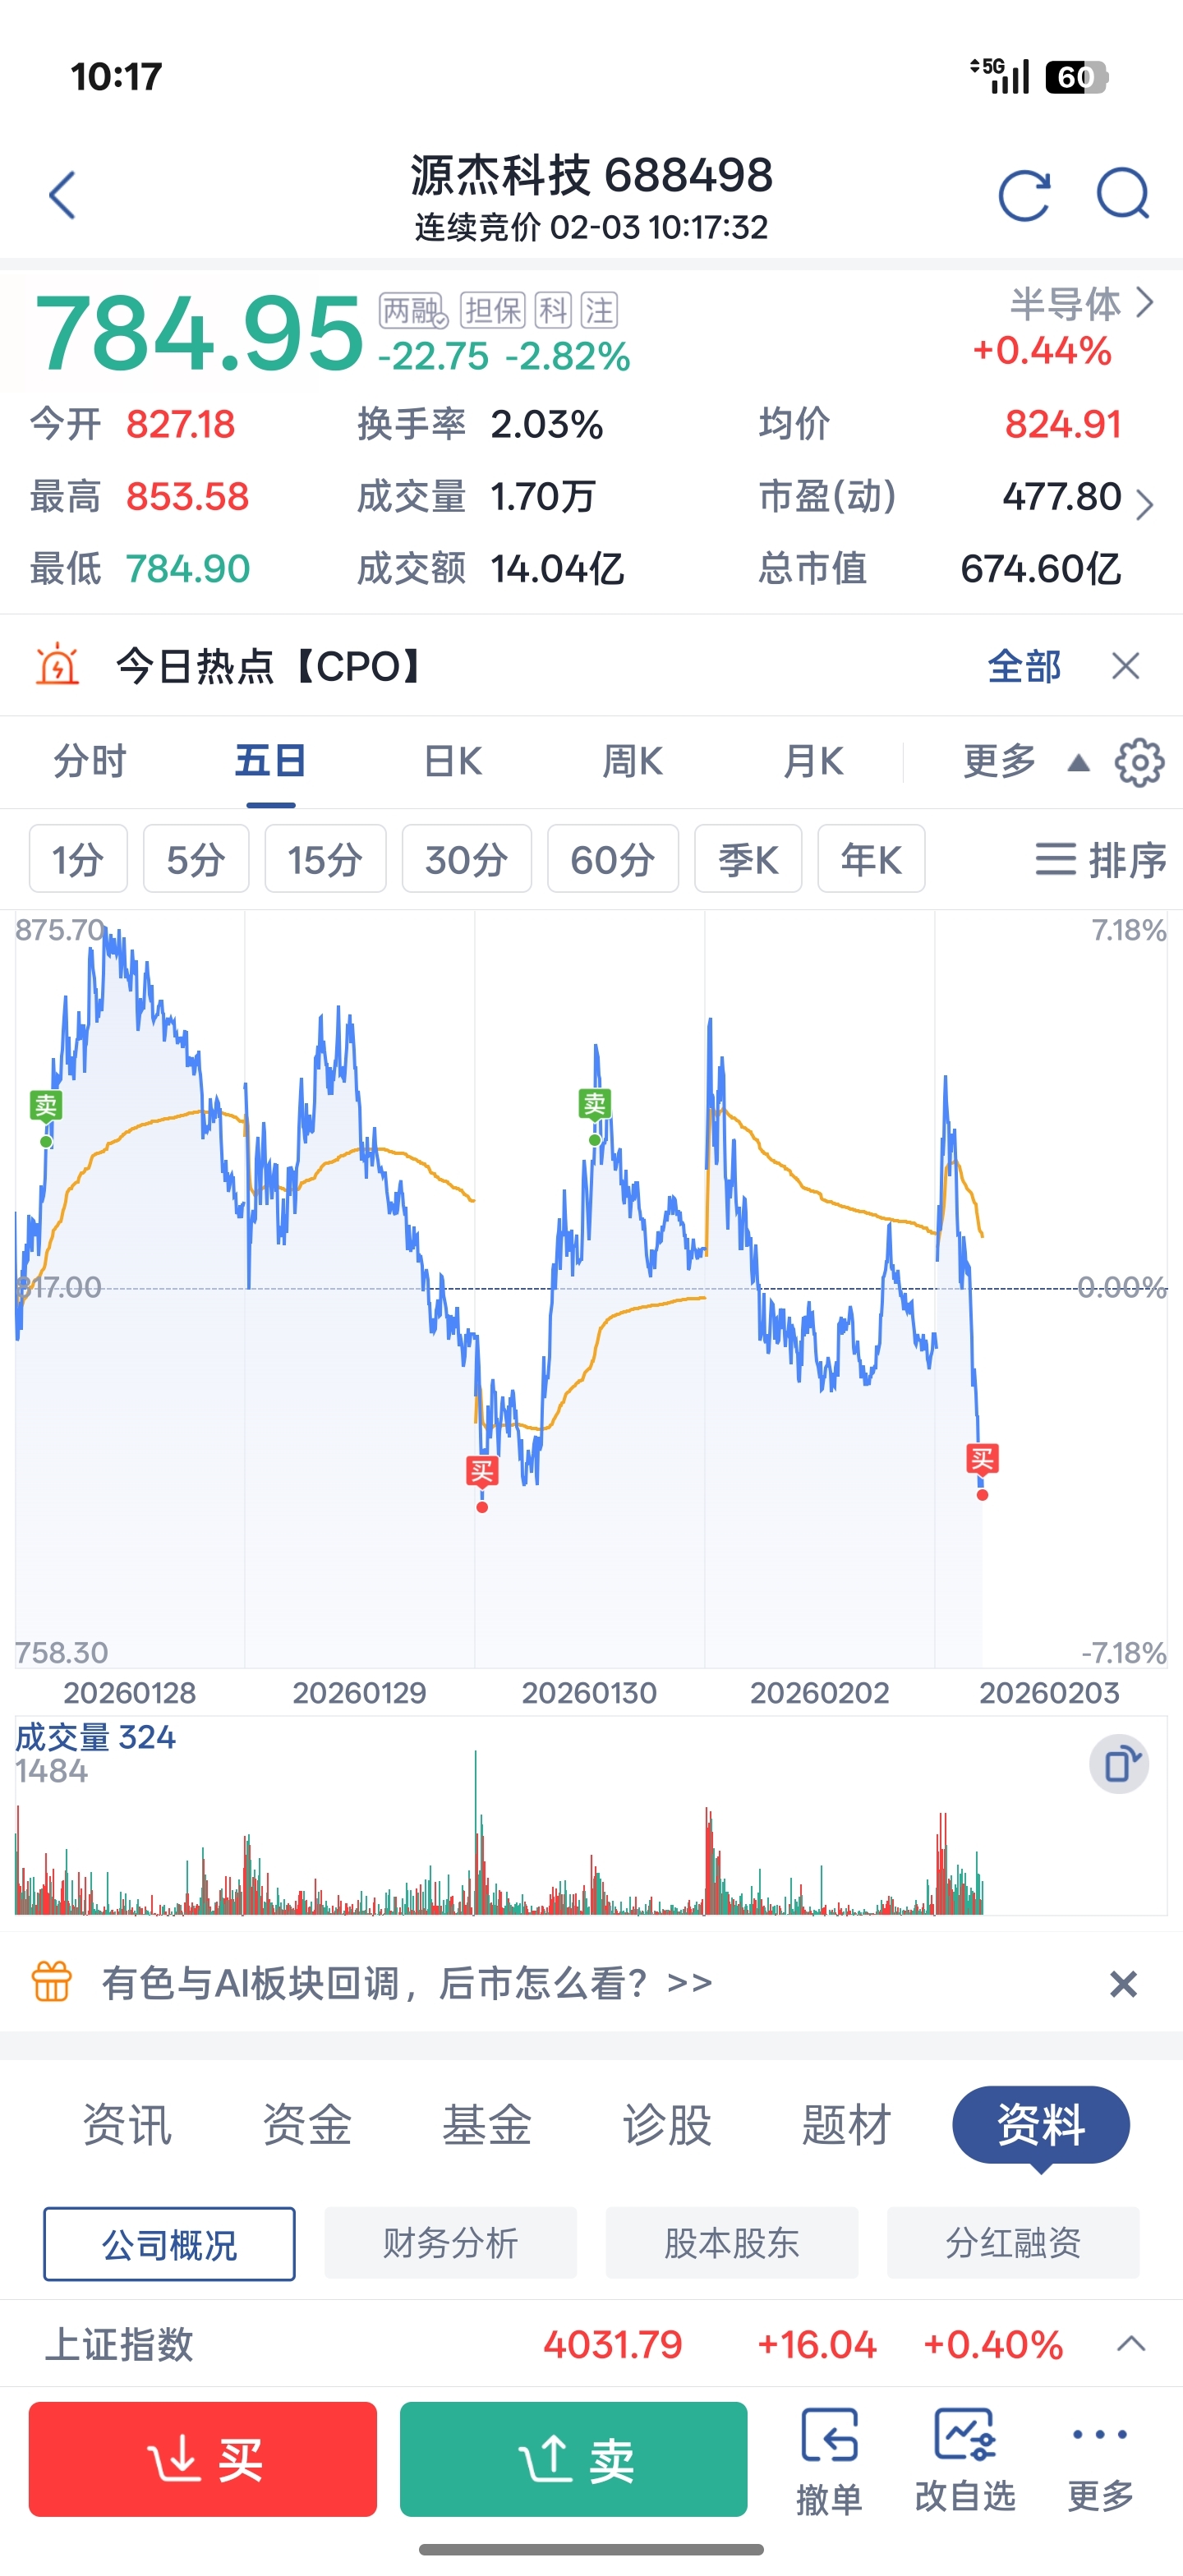1183x2576 pixels.
Task: Tap the volume panel switch icon
Action: pos(1119,1764)
